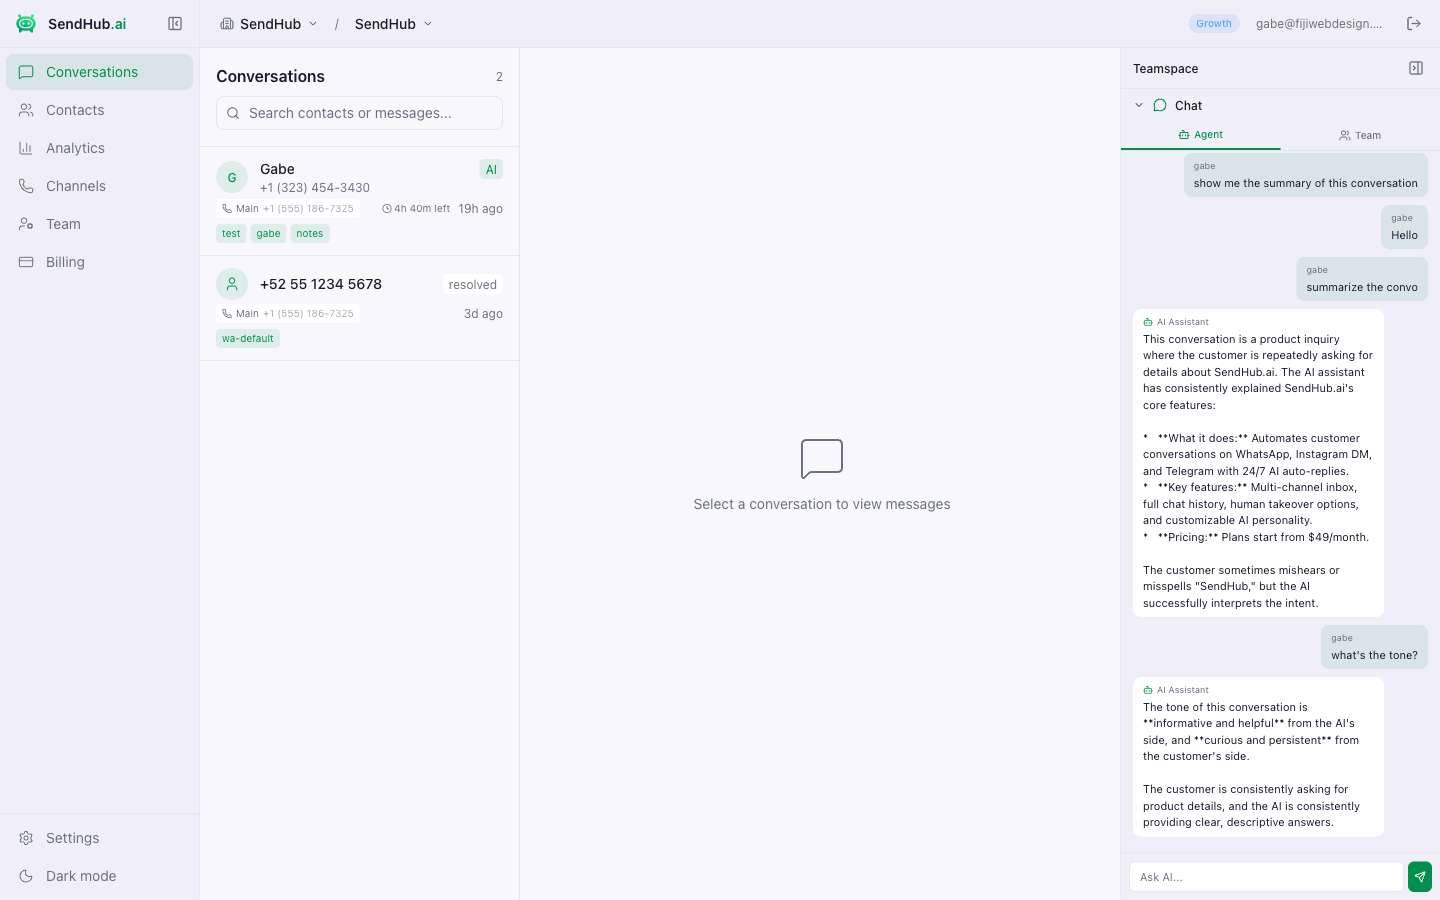Click the Teamspace title
The height and width of the screenshot is (900, 1440).
1165,69
